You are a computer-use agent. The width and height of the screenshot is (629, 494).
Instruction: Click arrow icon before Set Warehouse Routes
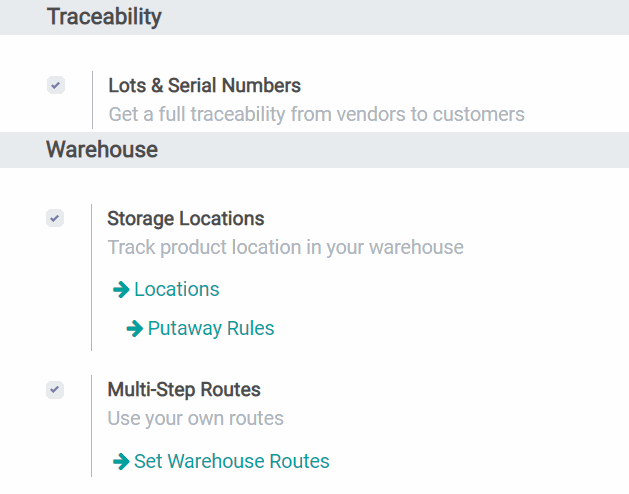pyautogui.click(x=121, y=462)
